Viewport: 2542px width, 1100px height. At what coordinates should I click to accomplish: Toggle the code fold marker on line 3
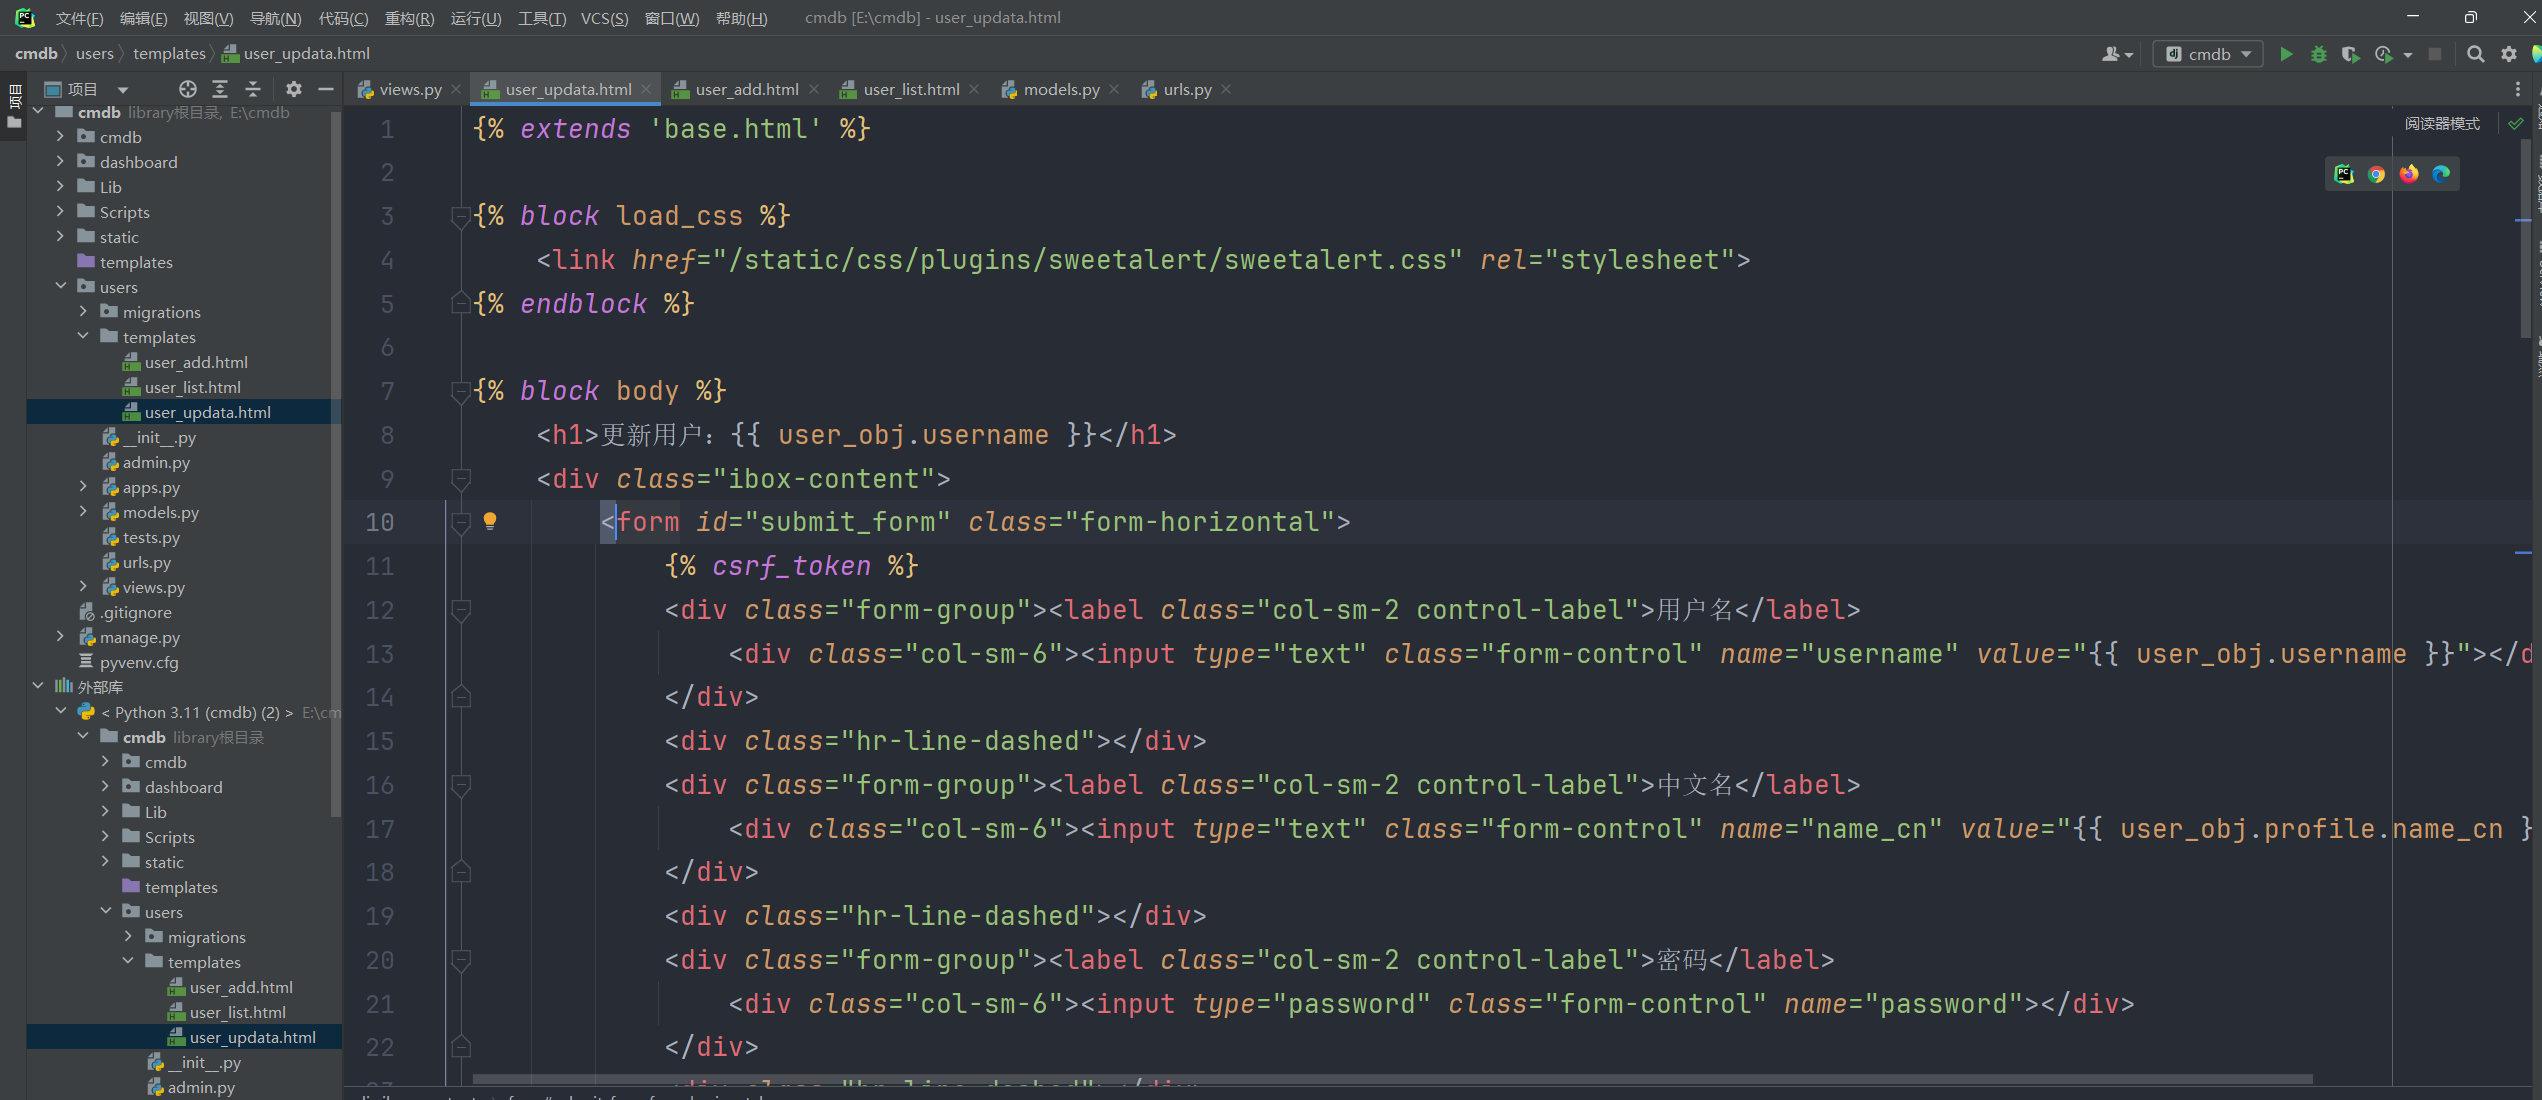[x=461, y=216]
